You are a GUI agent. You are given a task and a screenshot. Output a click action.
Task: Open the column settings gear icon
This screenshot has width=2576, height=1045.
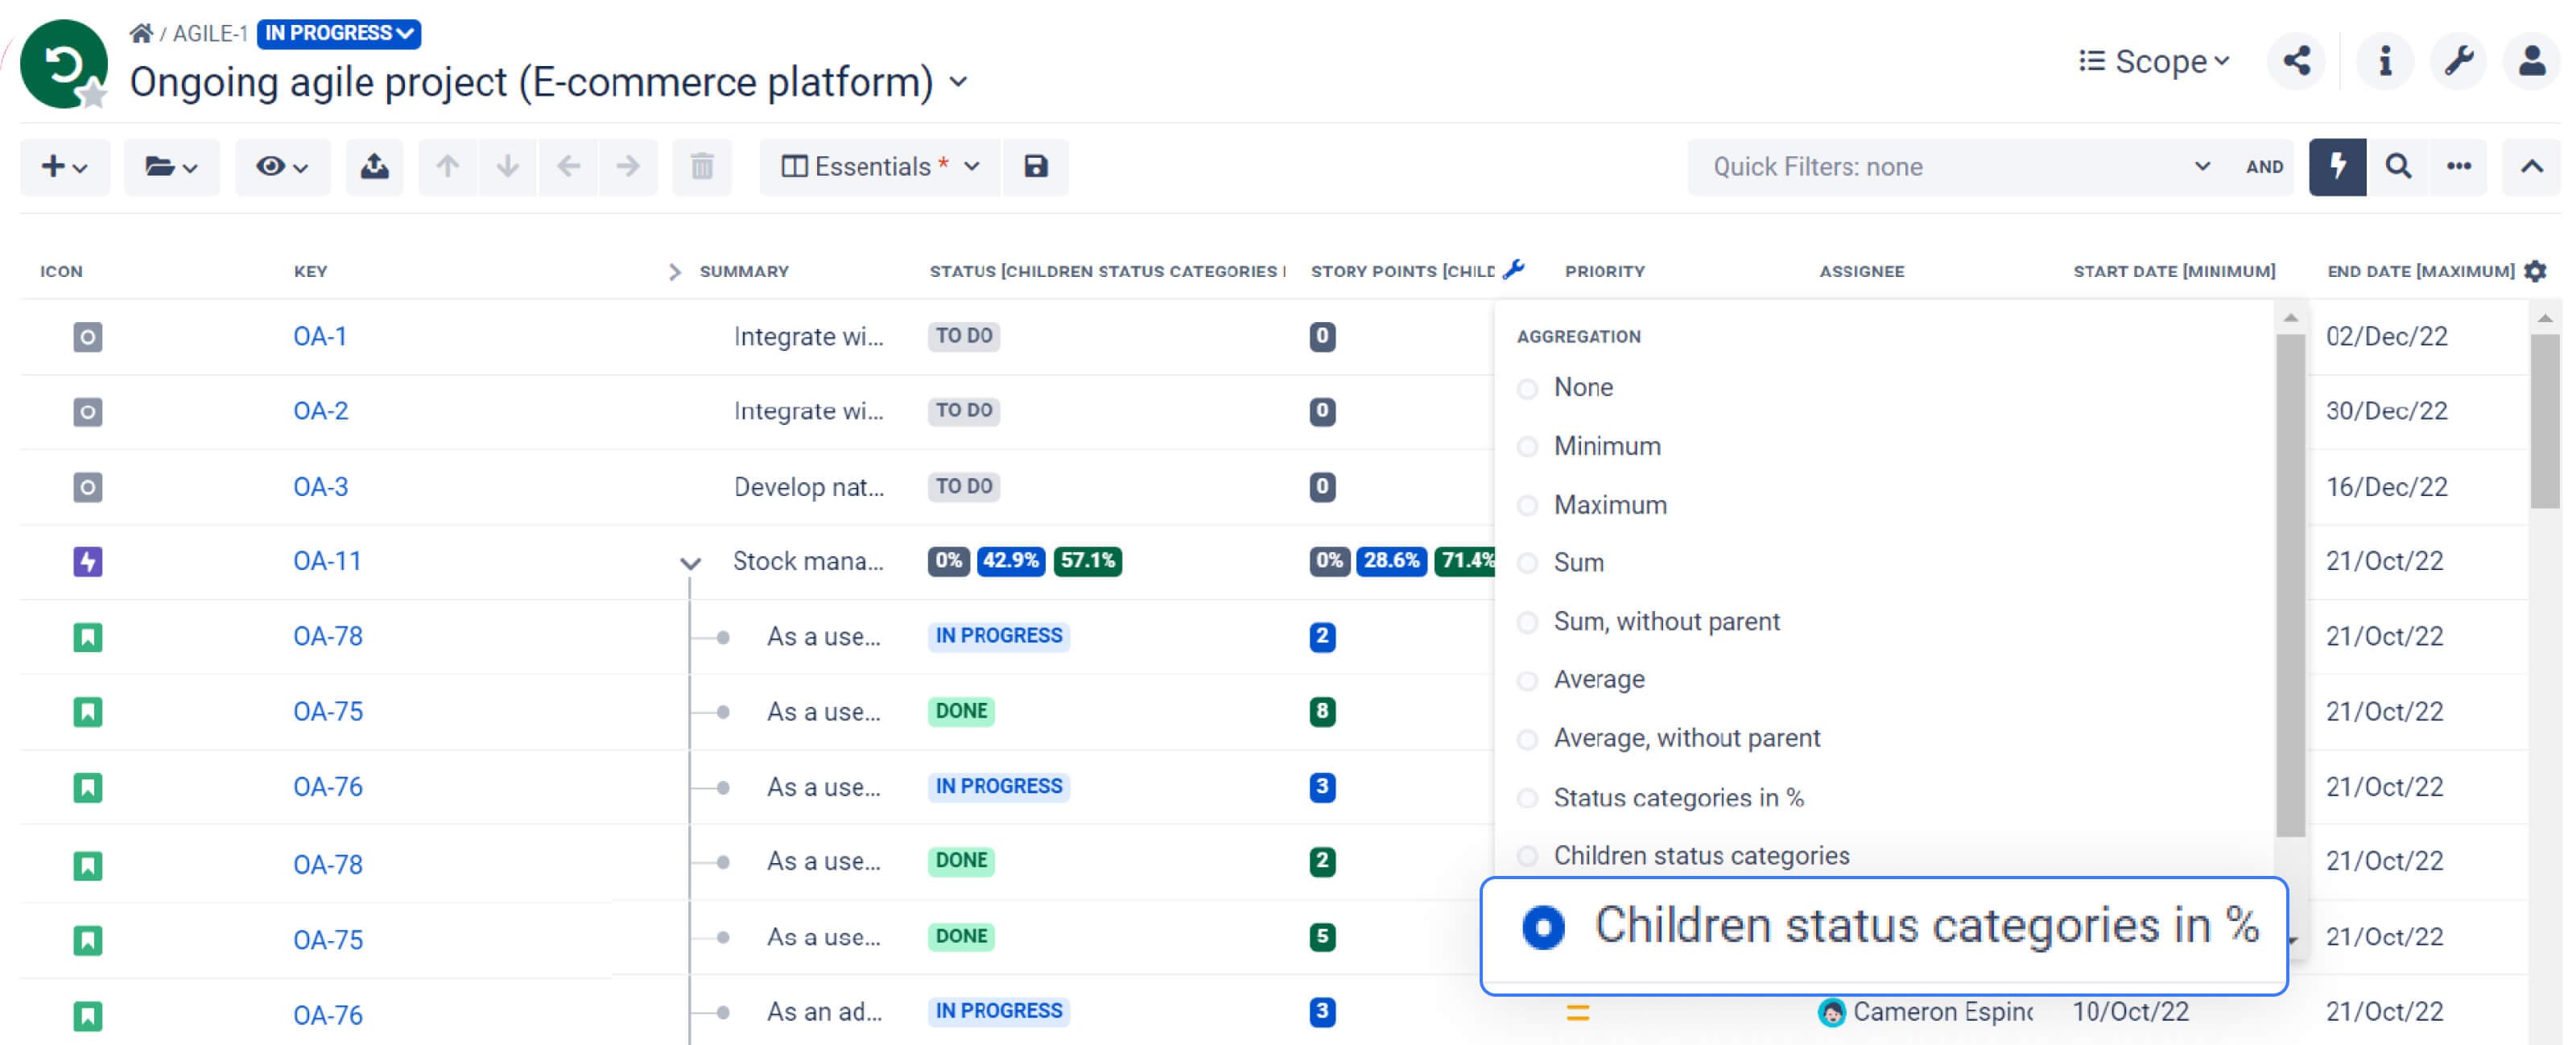(x=2535, y=271)
